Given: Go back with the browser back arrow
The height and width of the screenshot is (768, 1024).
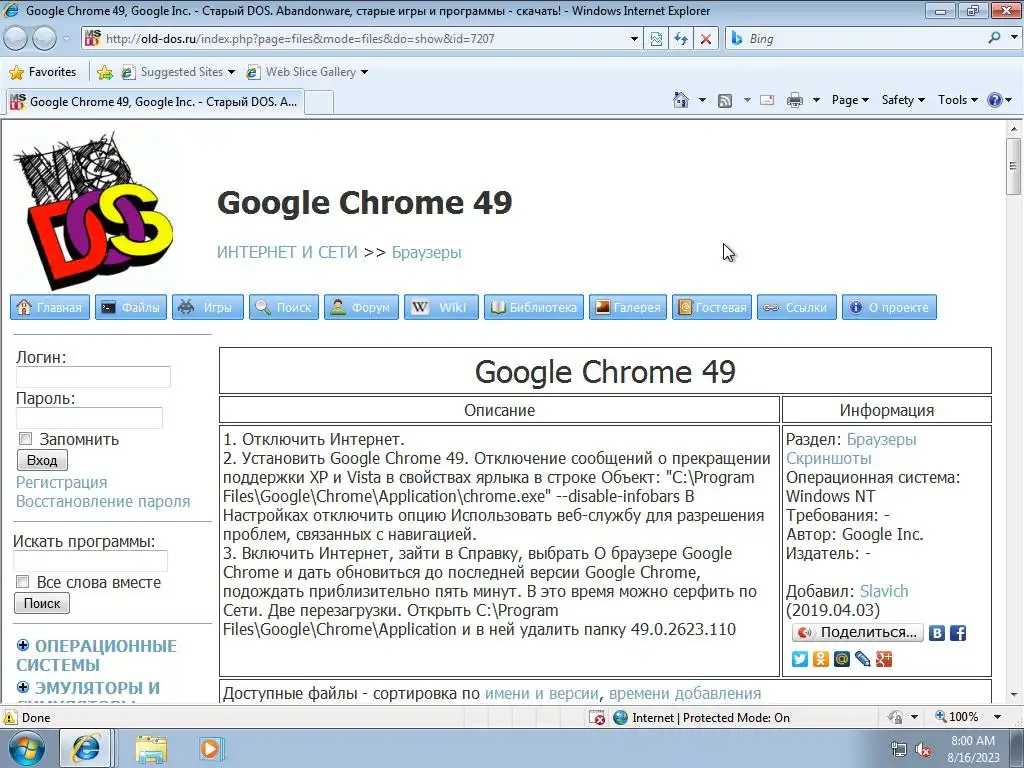Looking at the screenshot, I should tap(16, 39).
